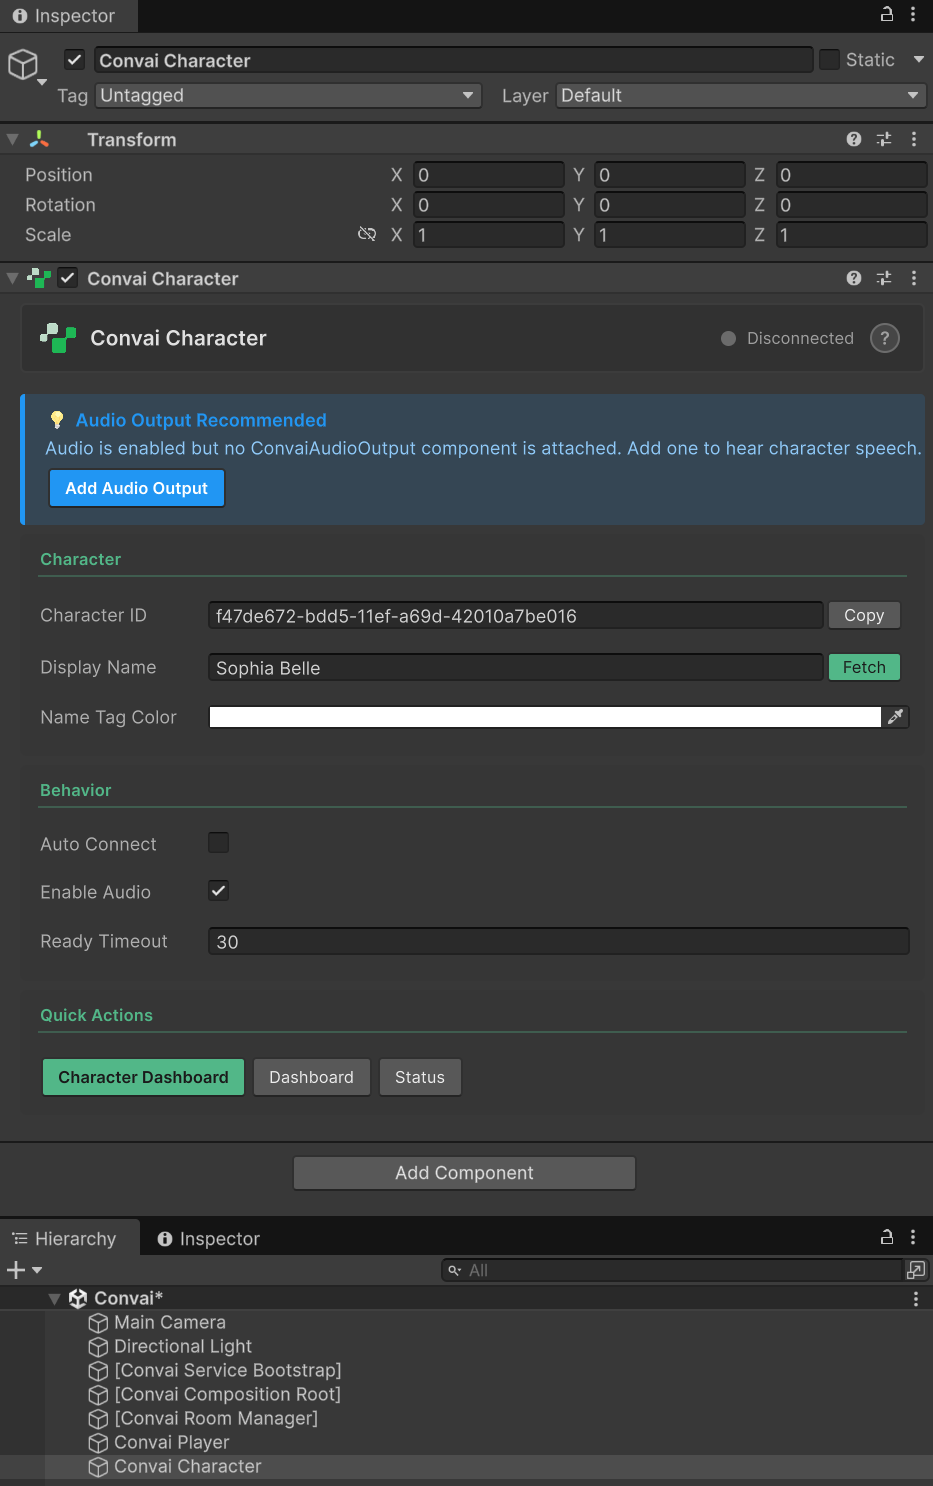Click the Transform help question mark icon
Image resolution: width=933 pixels, height=1486 pixels.
point(853,140)
